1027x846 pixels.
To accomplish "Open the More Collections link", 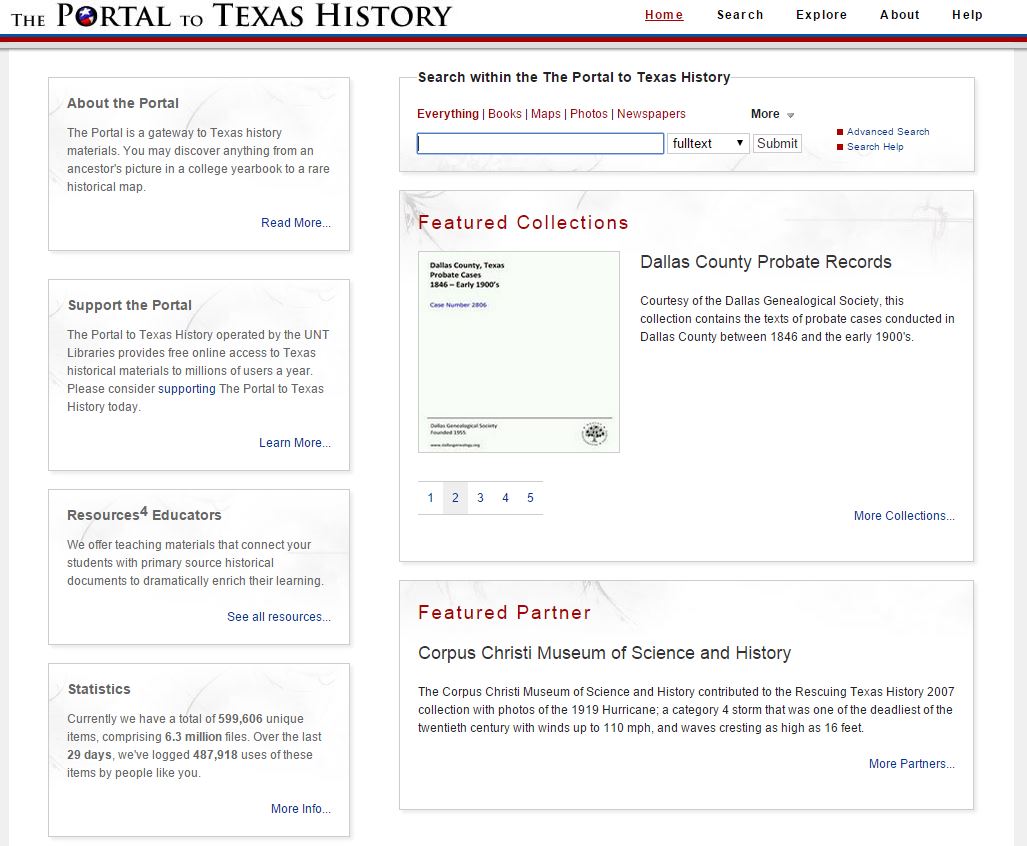I will click(x=904, y=516).
